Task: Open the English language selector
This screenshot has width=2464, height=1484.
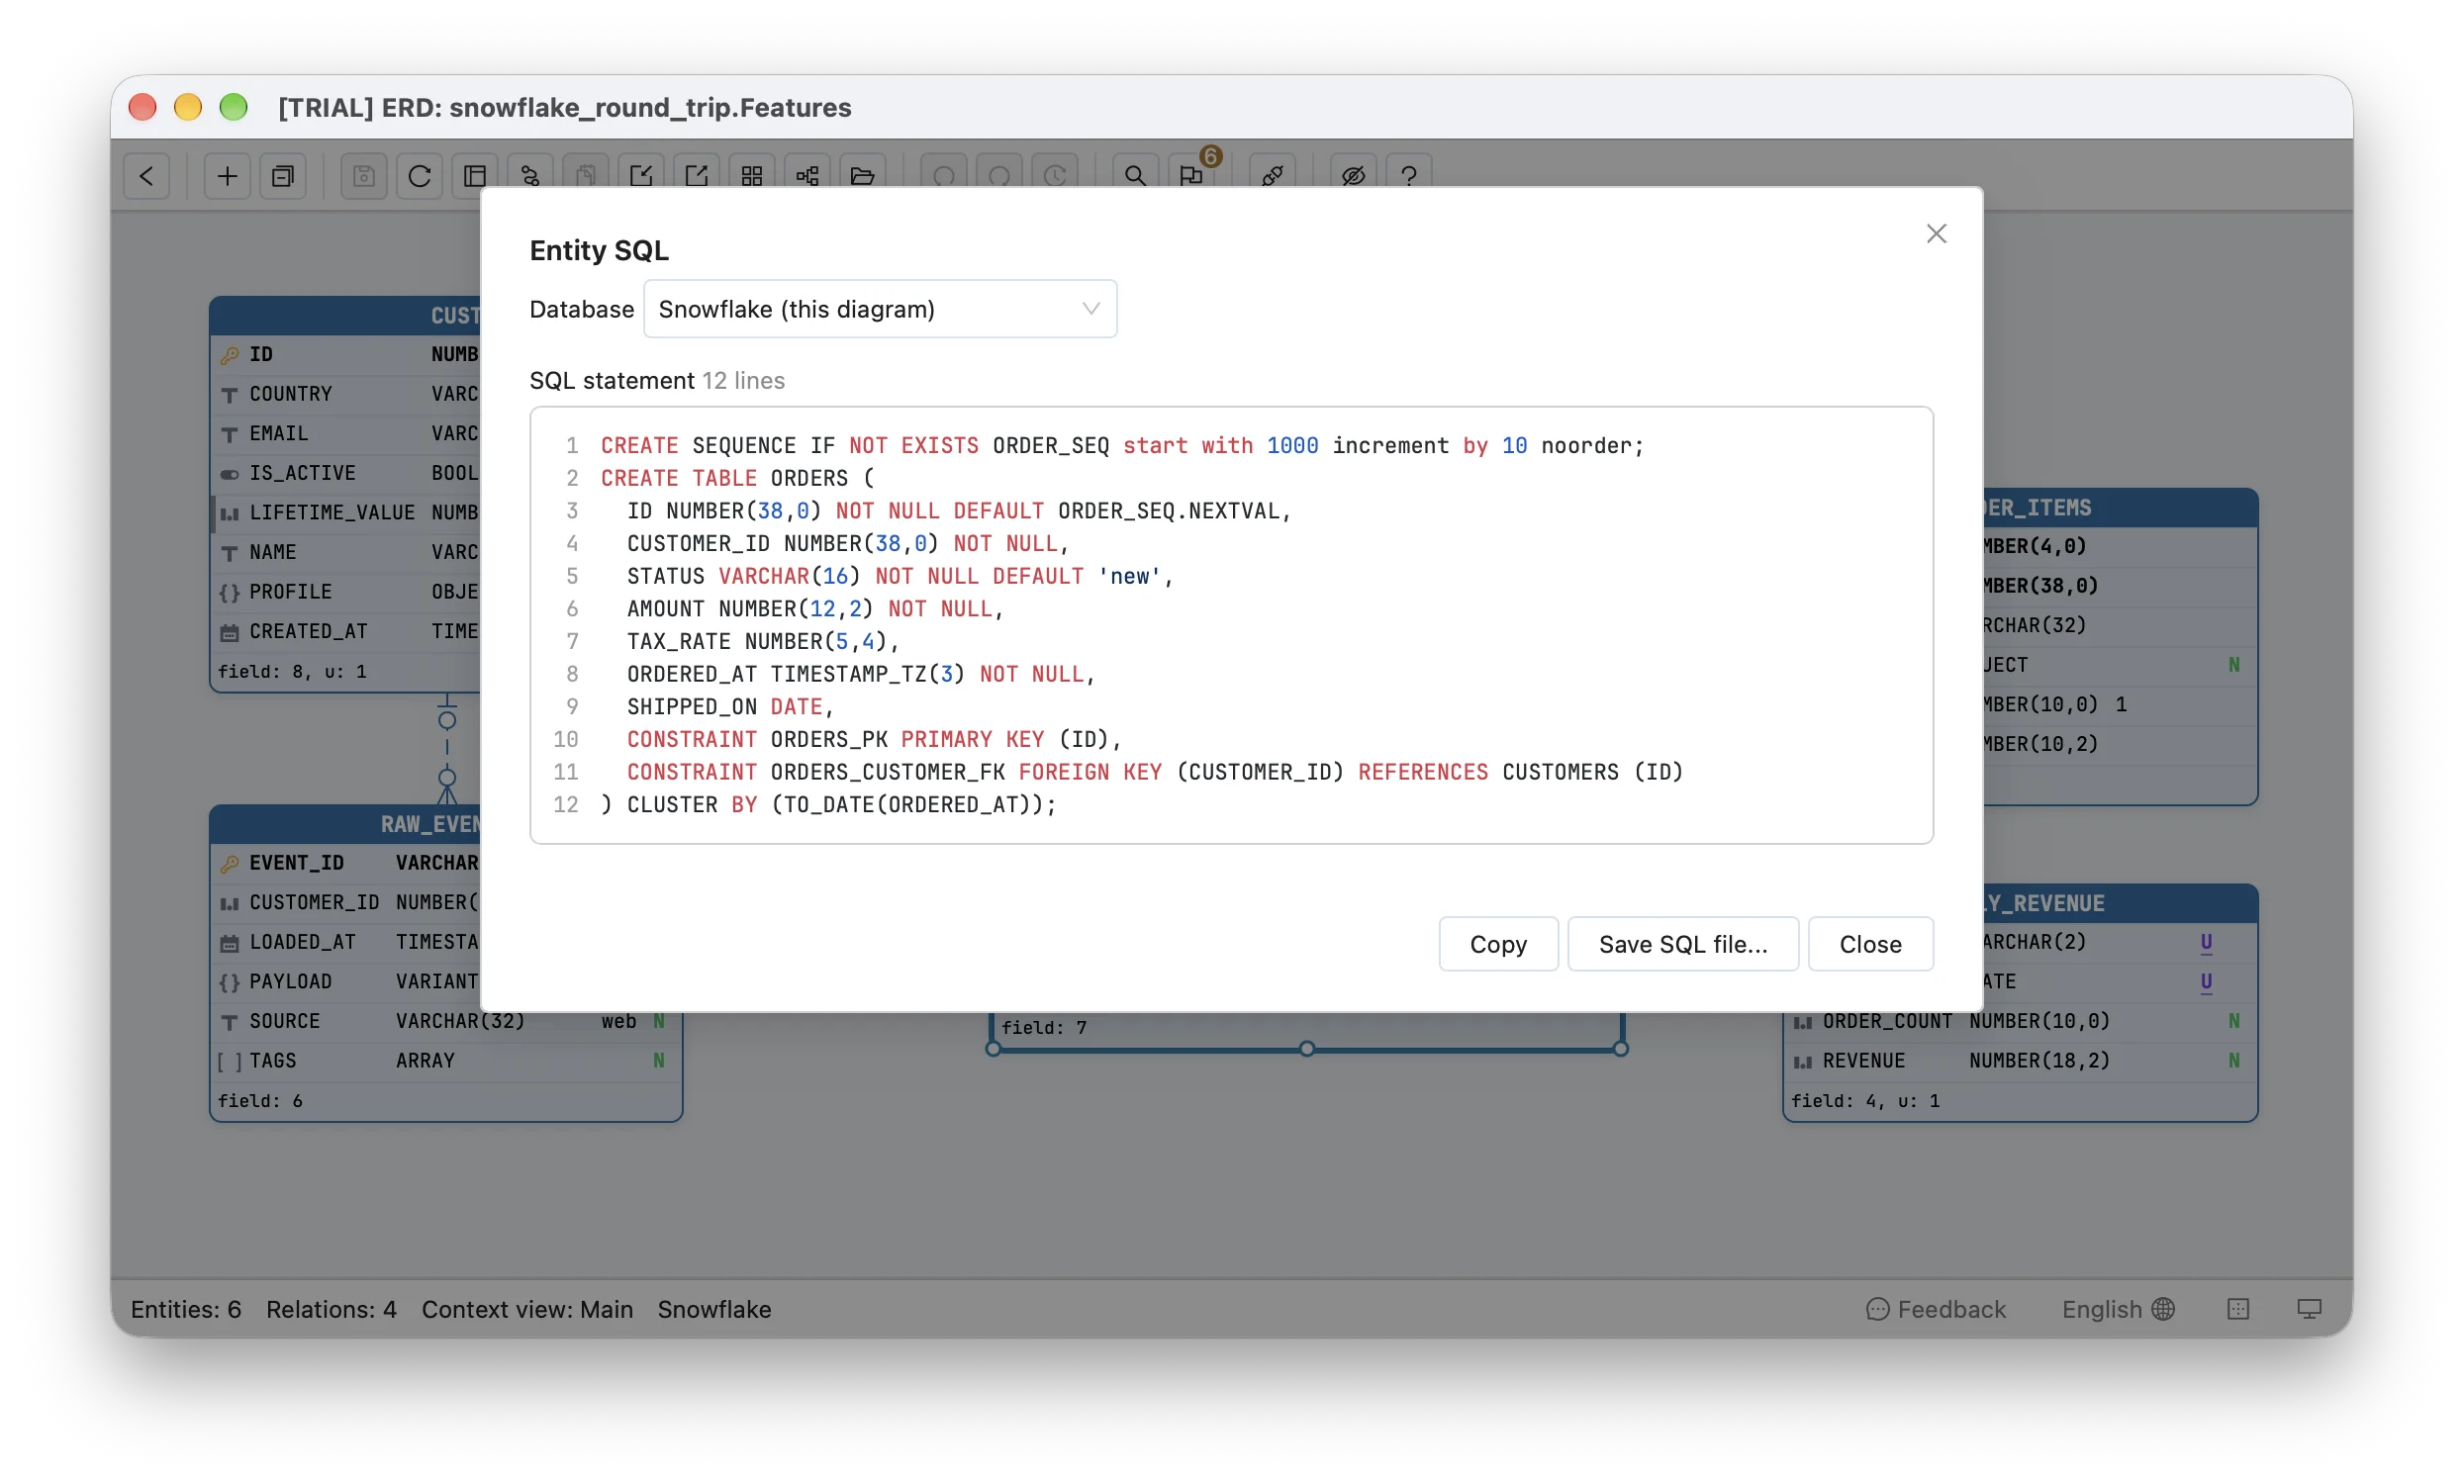Action: click(2118, 1309)
